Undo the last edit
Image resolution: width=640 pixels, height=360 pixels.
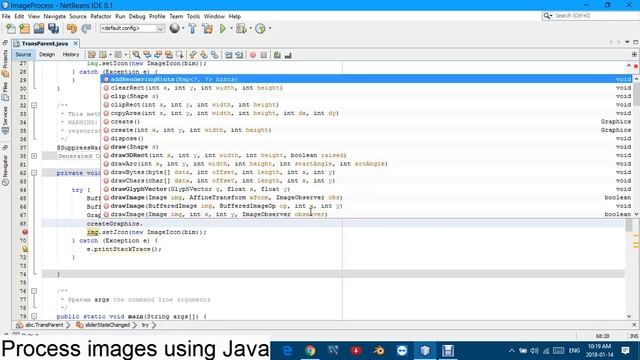coord(72,29)
